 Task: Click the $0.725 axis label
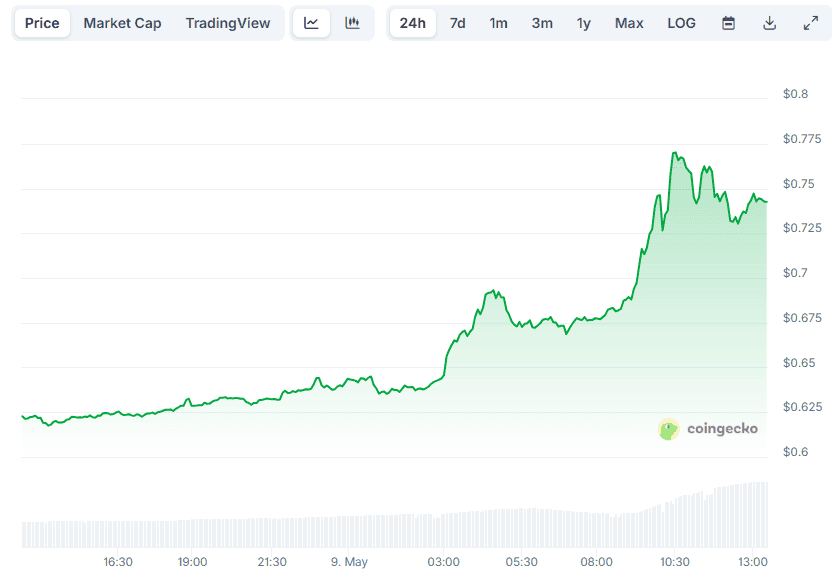[x=802, y=228]
